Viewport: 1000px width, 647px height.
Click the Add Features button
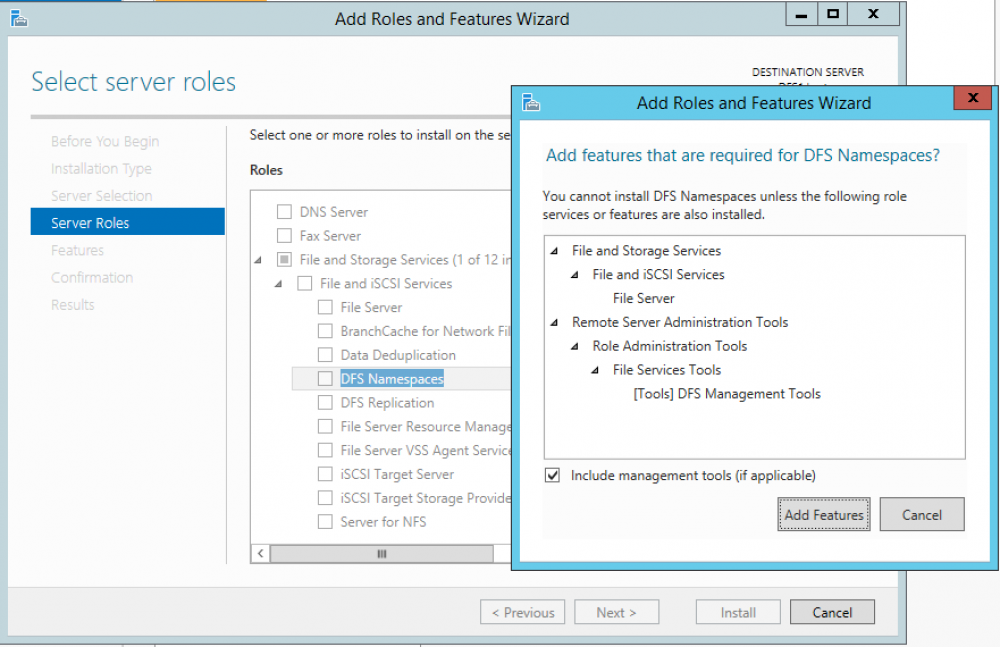point(823,514)
